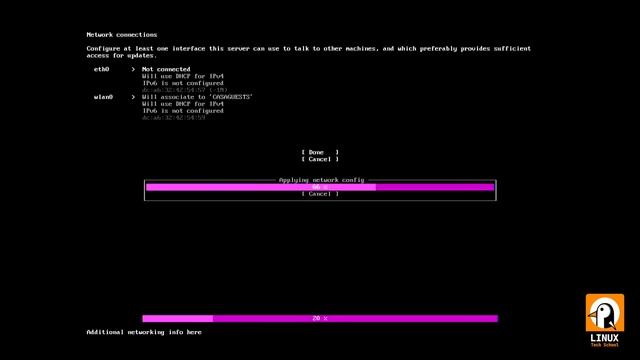
Task: Click the 'Network connections' heading
Action: (122, 35)
